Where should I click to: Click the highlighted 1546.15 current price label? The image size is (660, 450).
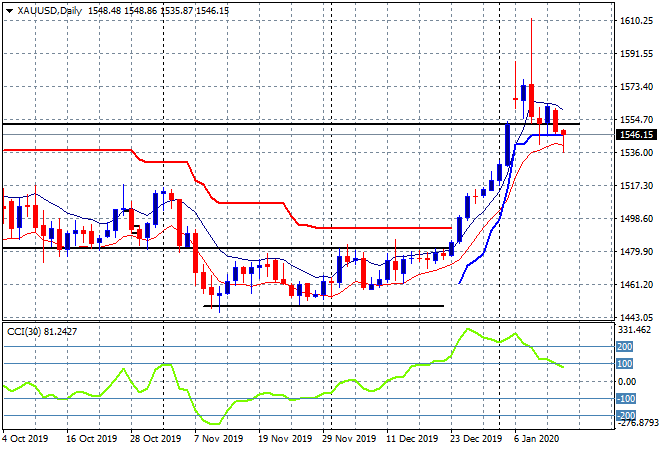click(636, 135)
